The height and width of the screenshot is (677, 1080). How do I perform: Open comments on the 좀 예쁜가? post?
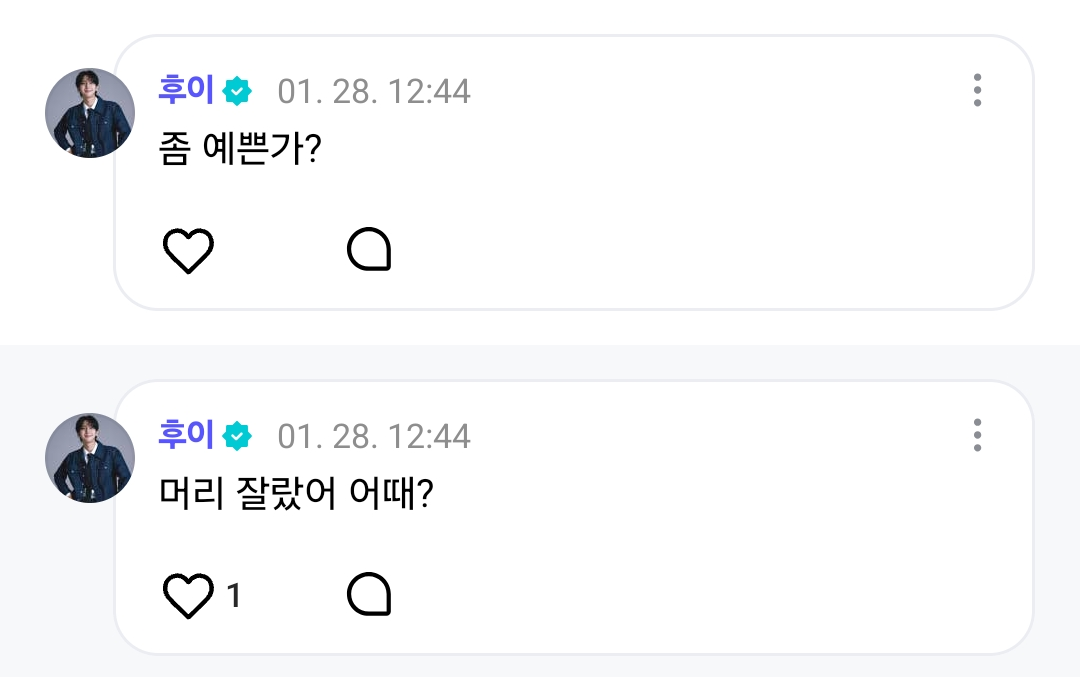pos(368,250)
